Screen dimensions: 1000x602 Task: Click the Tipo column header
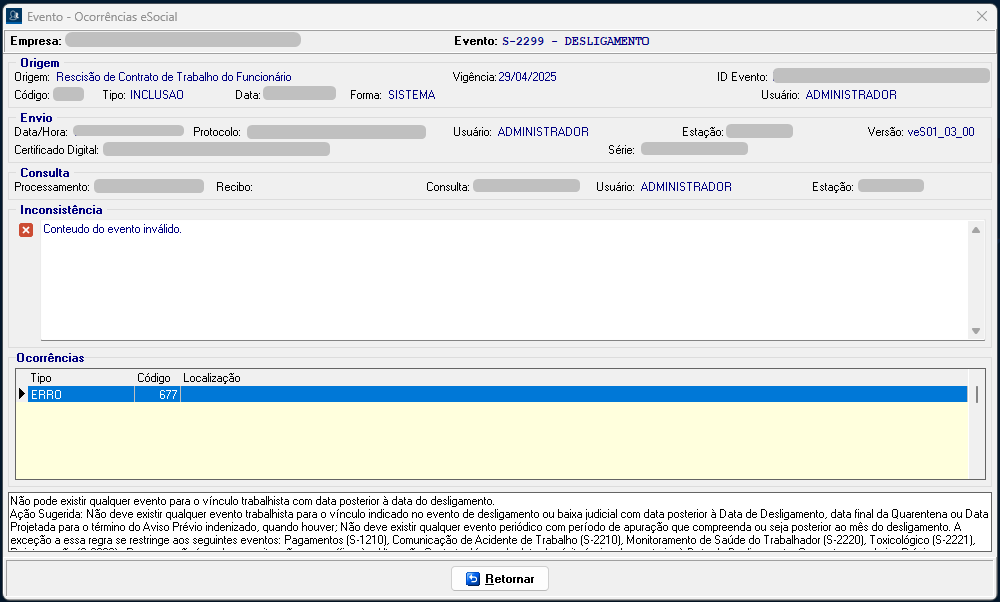pyautogui.click(x=41, y=378)
